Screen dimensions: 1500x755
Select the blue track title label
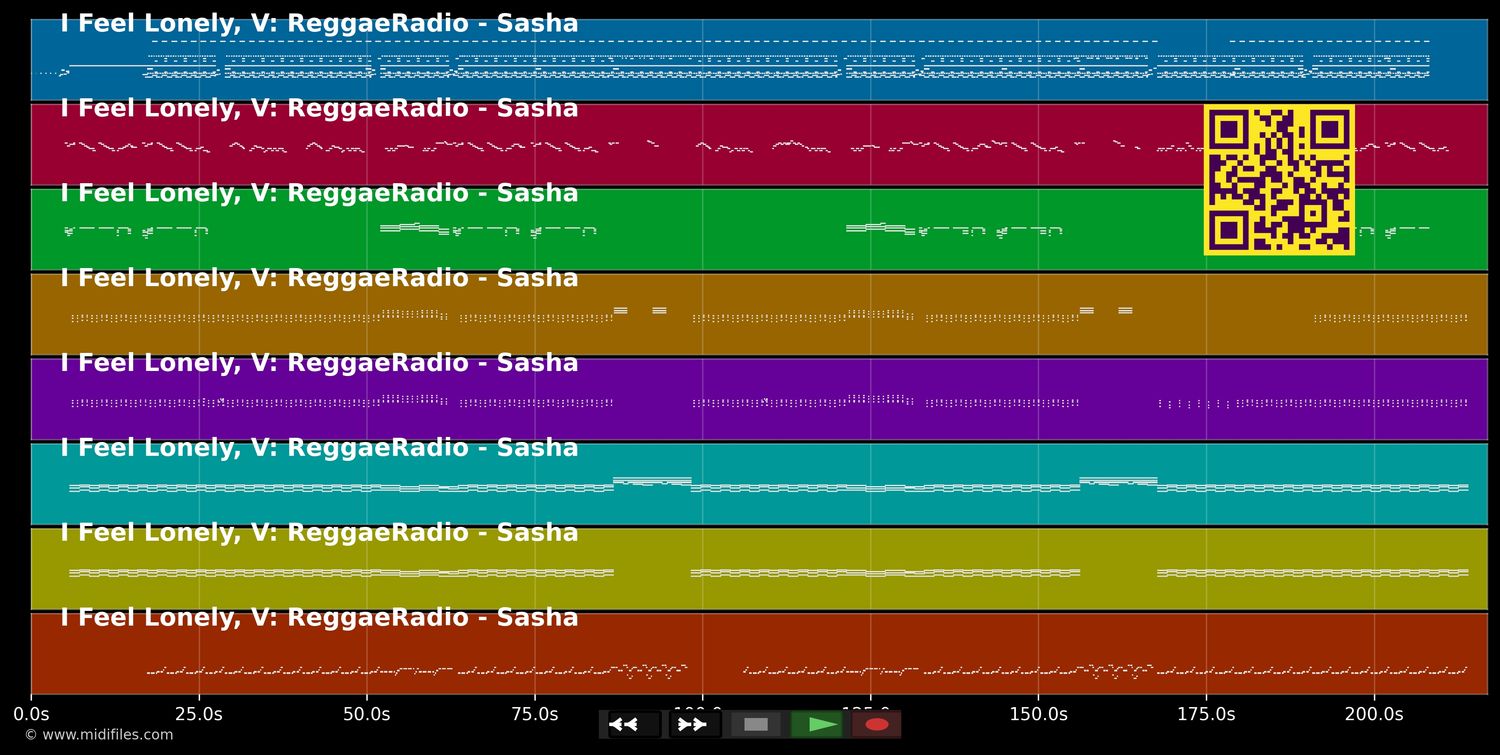[319, 24]
